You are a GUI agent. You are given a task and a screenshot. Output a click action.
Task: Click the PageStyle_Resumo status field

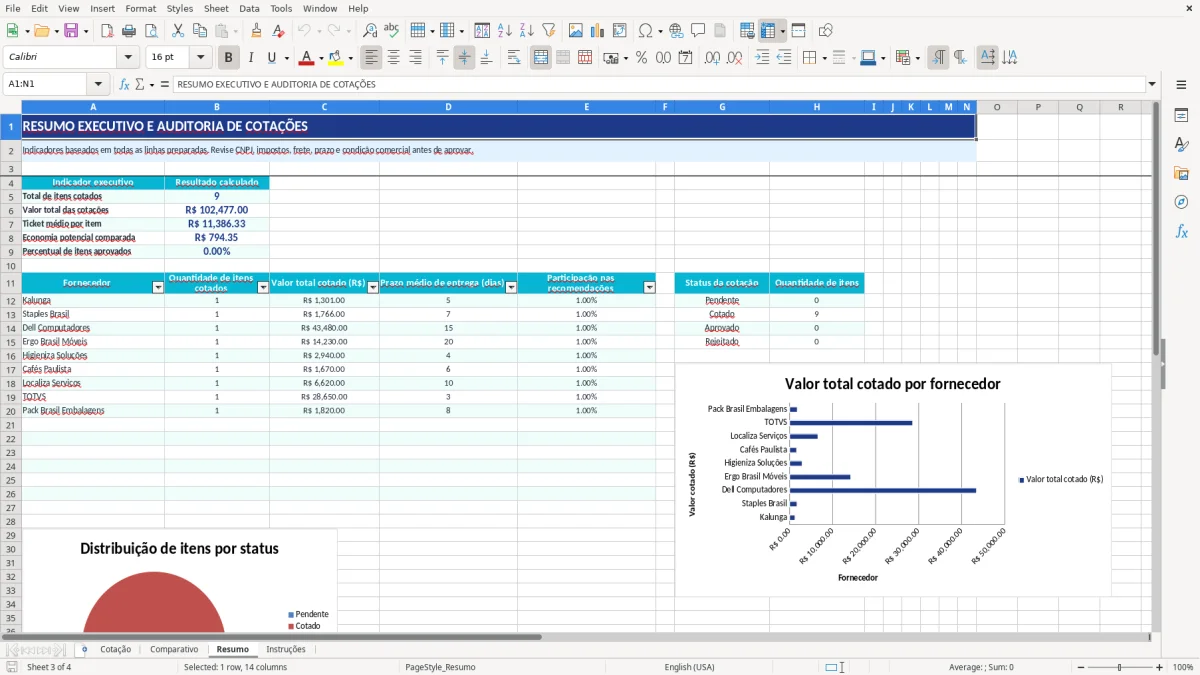point(440,667)
